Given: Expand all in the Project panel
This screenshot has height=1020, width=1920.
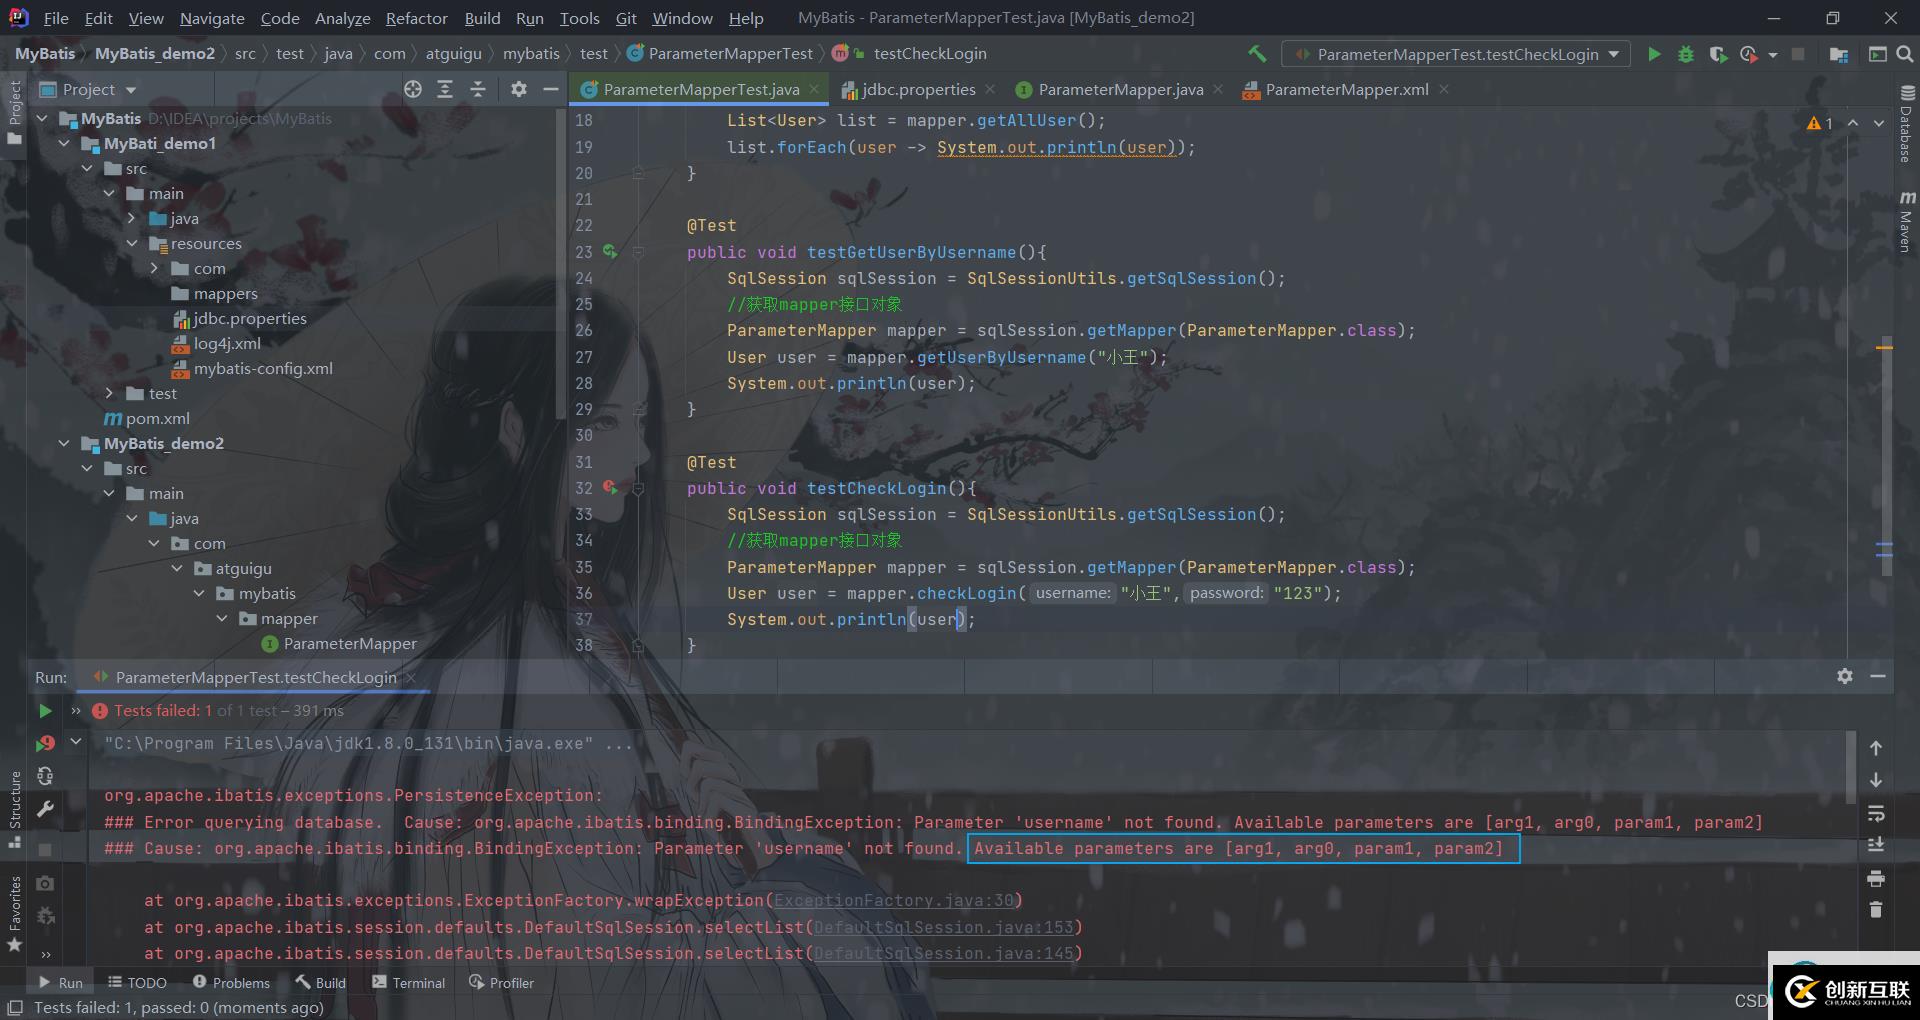Looking at the screenshot, I should click(x=445, y=89).
